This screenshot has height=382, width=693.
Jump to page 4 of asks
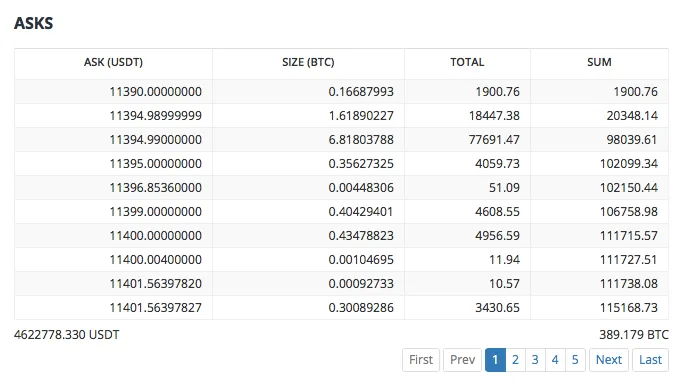click(555, 360)
